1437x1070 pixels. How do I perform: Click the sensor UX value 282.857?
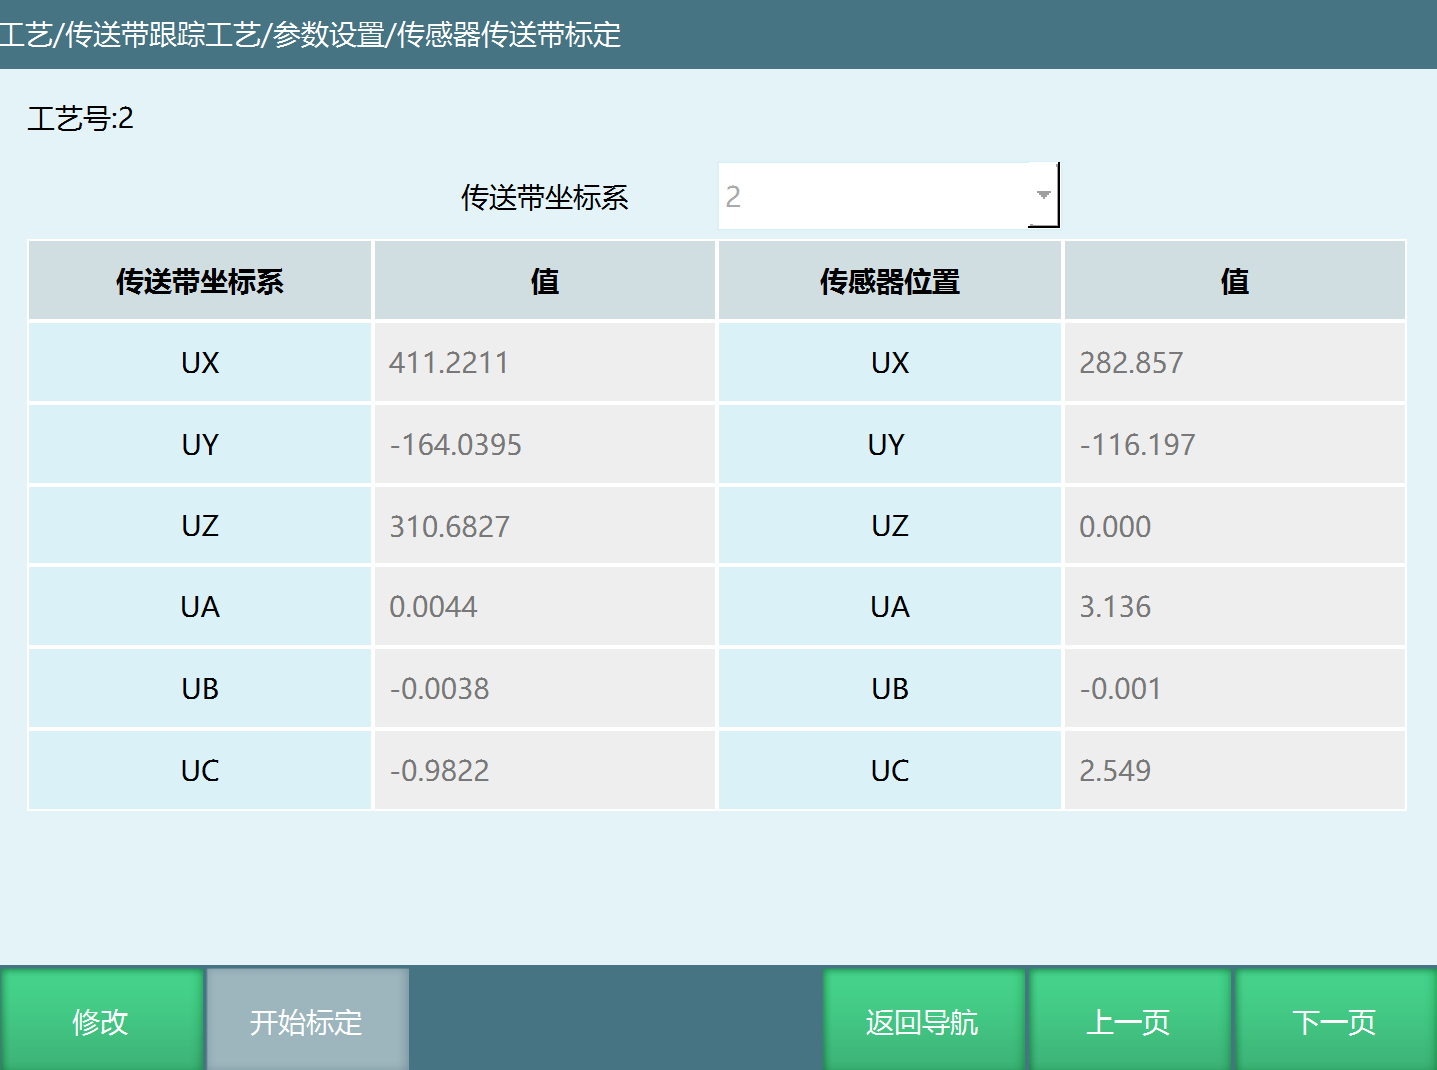(1234, 362)
